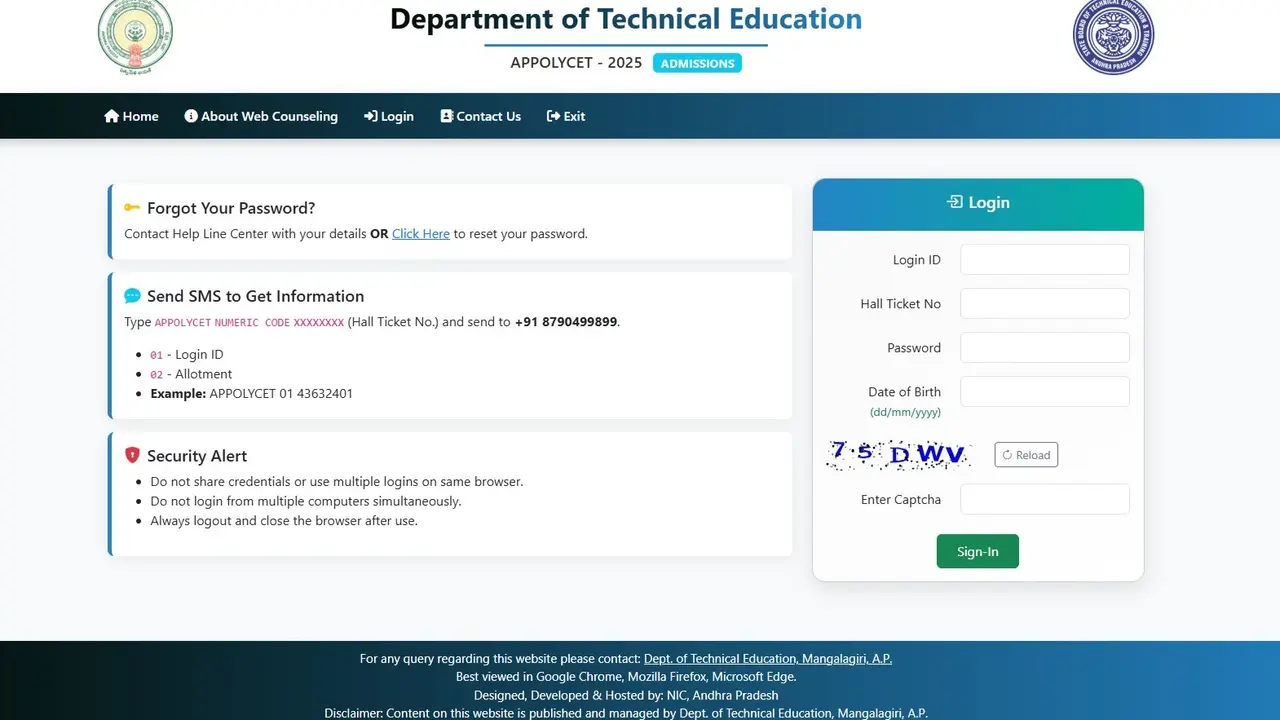Click the Home house icon in the navbar

[x=113, y=116]
